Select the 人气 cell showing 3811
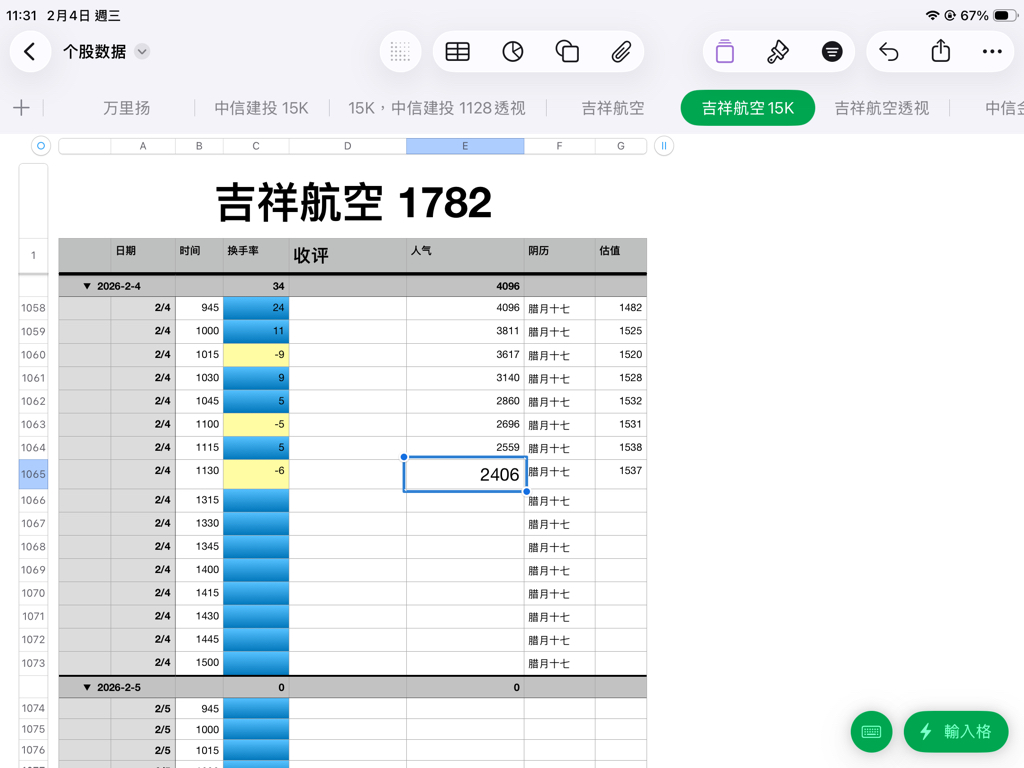This screenshot has height=768, width=1024. click(x=465, y=331)
